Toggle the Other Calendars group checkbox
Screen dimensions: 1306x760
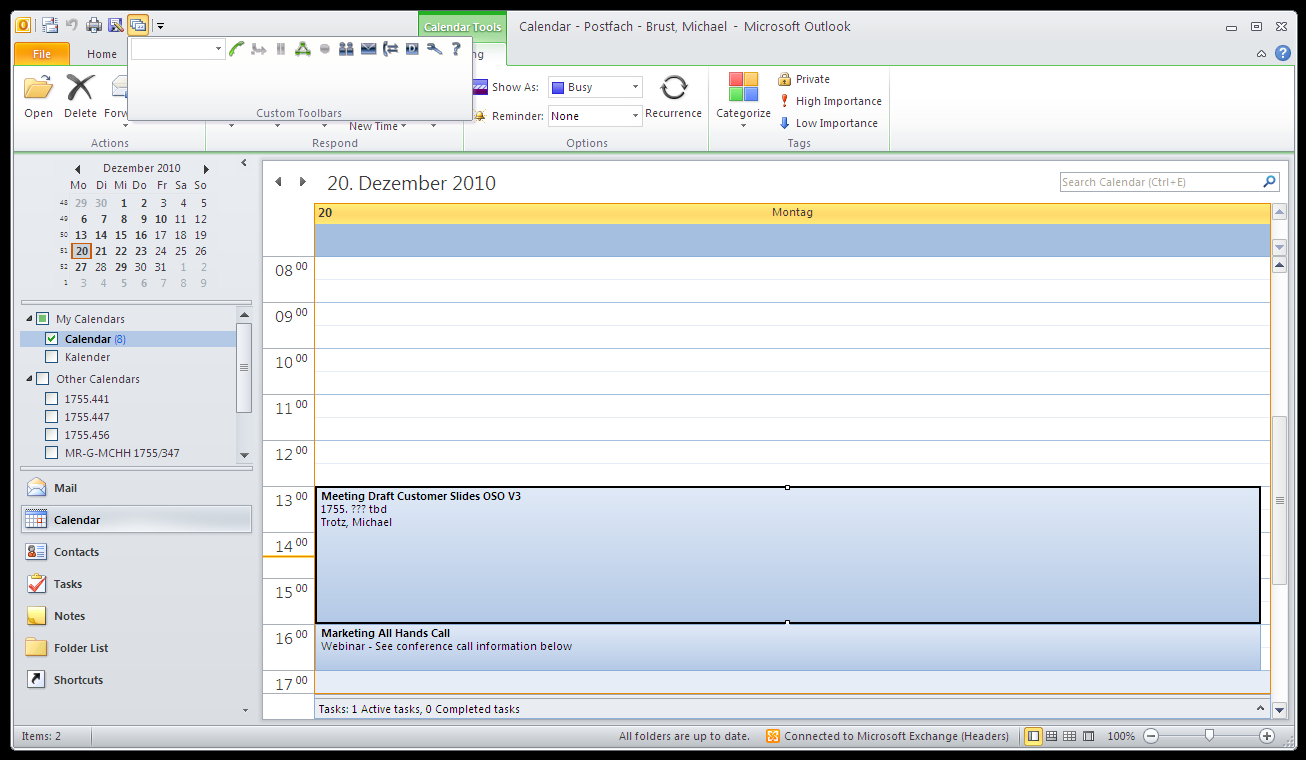(x=42, y=379)
